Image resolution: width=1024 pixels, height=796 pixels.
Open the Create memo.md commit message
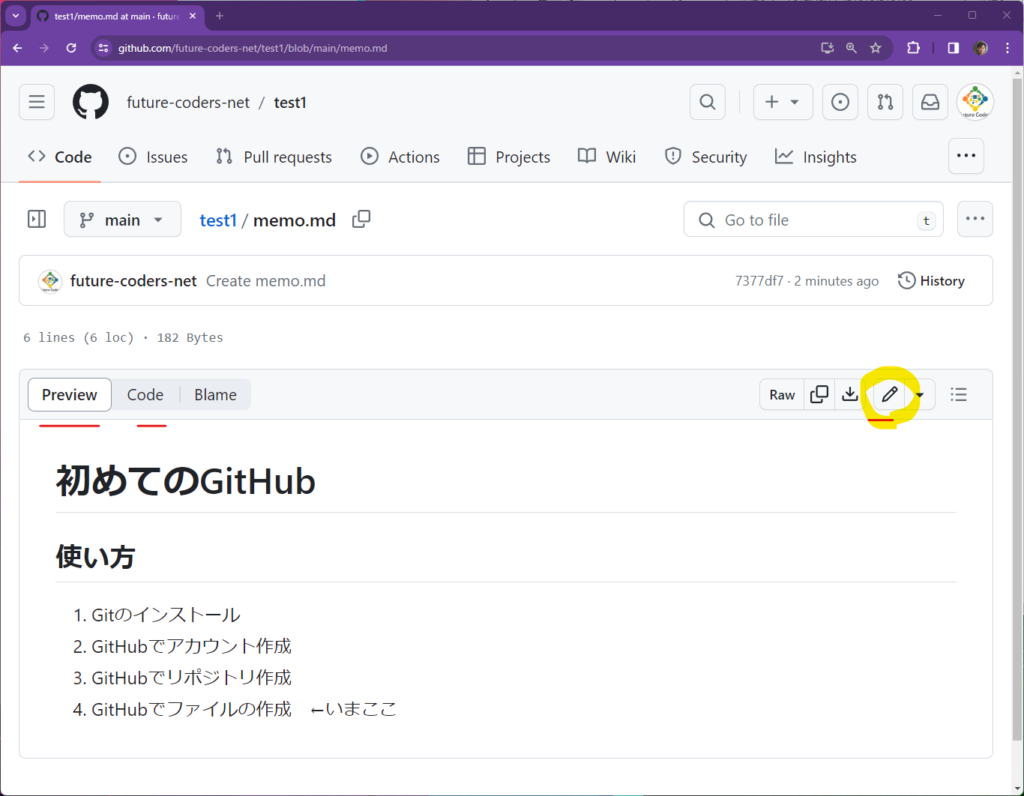[266, 281]
